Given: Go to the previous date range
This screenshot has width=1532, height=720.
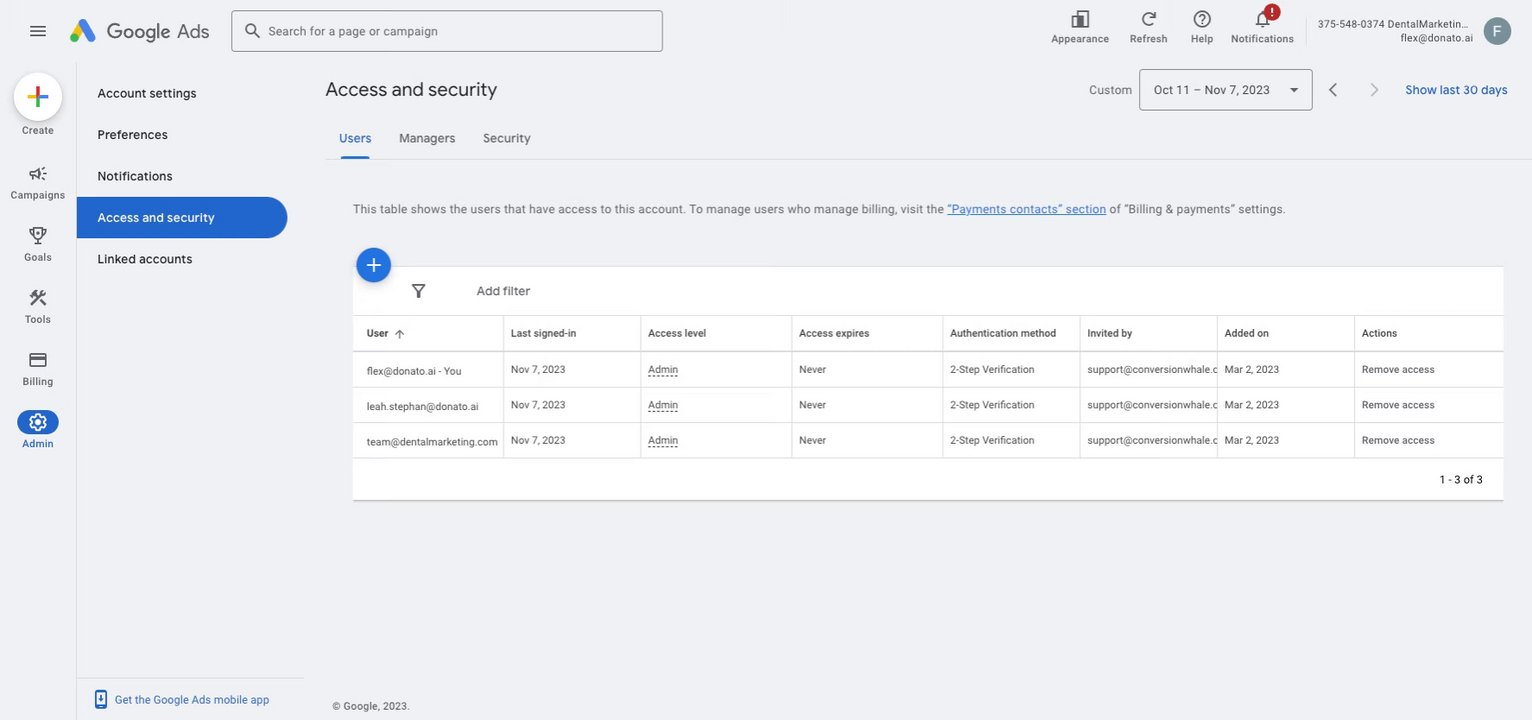Looking at the screenshot, I should (x=1333, y=90).
